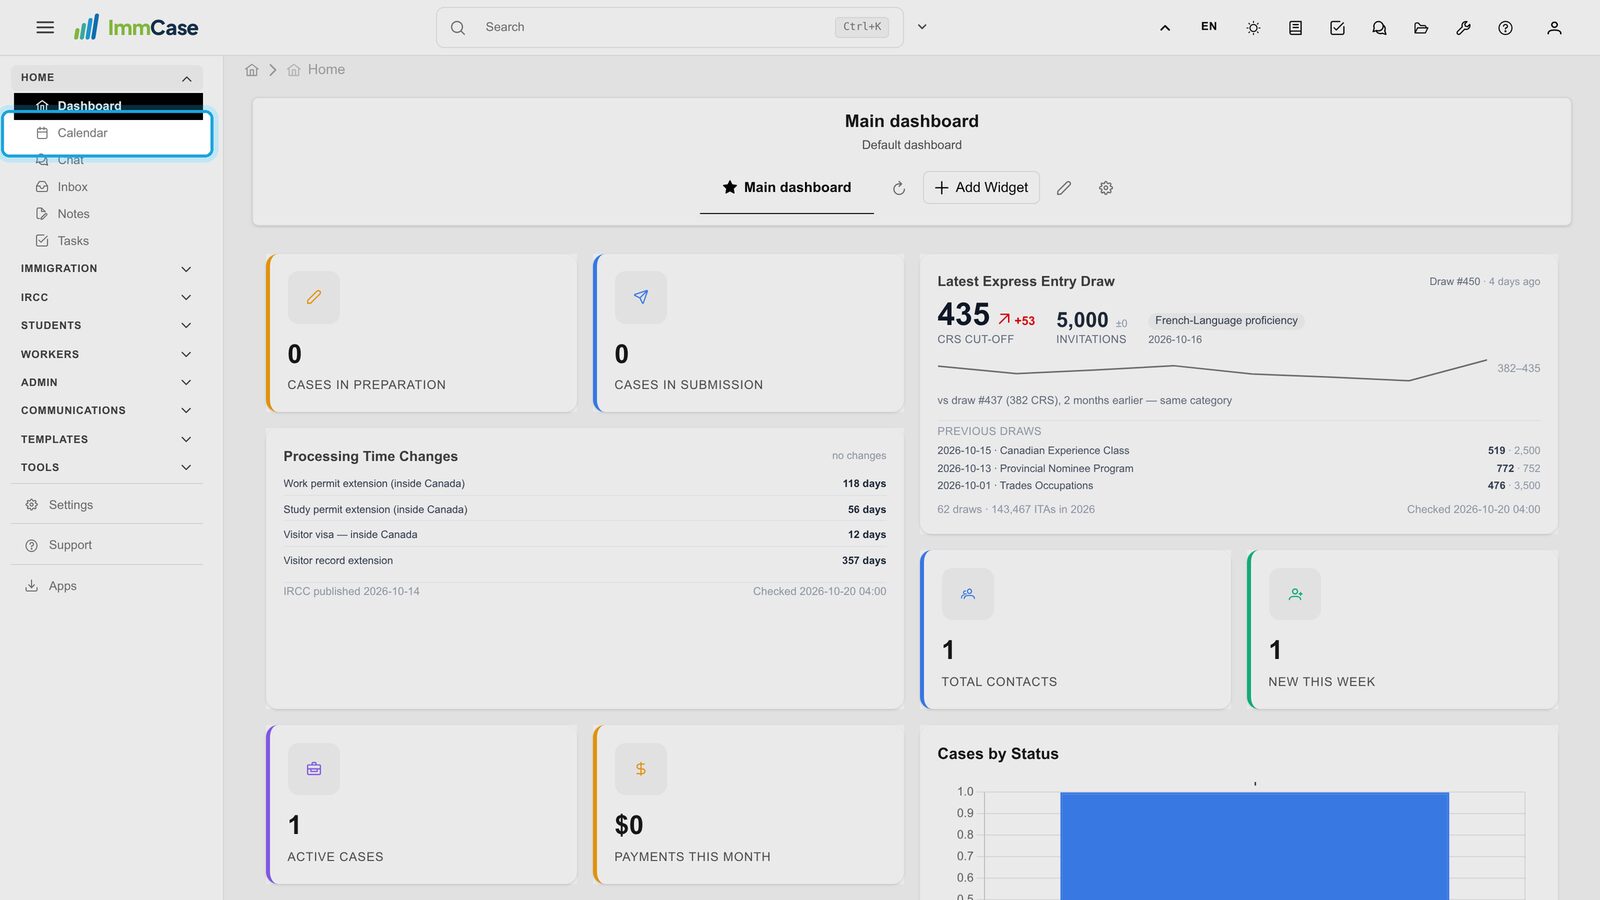Click the Add Widget button
The width and height of the screenshot is (1600, 900).
981,188
